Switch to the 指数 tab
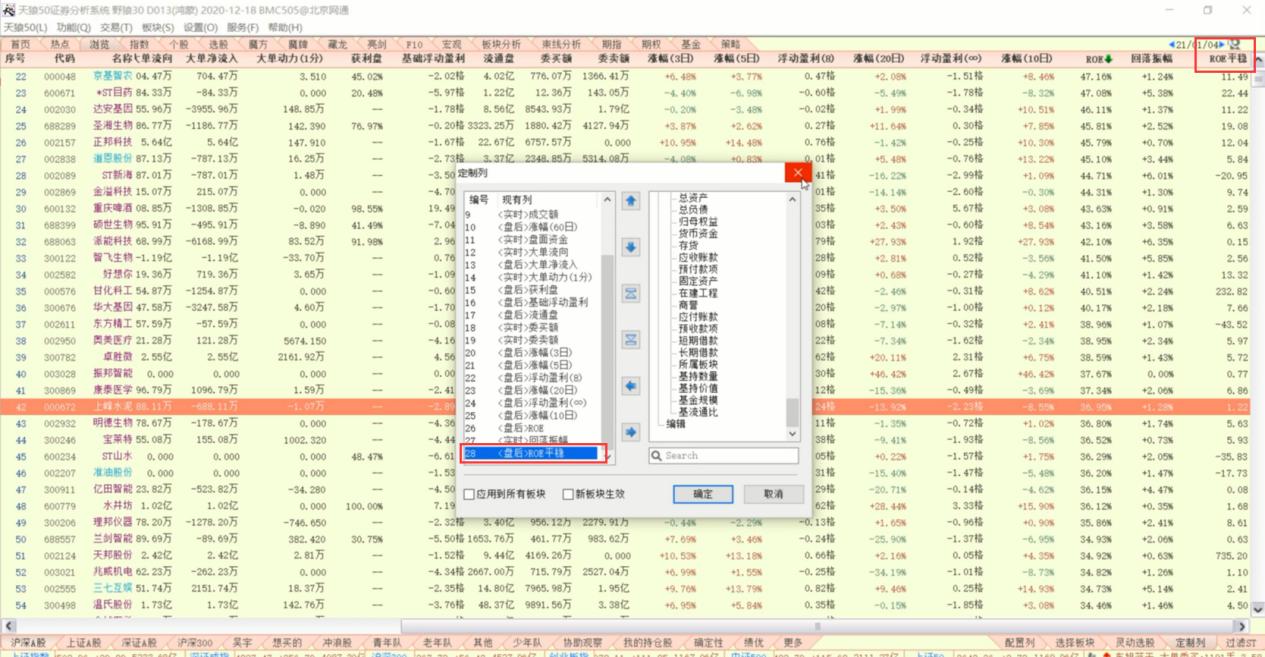The image size is (1265, 657). pyautogui.click(x=139, y=44)
